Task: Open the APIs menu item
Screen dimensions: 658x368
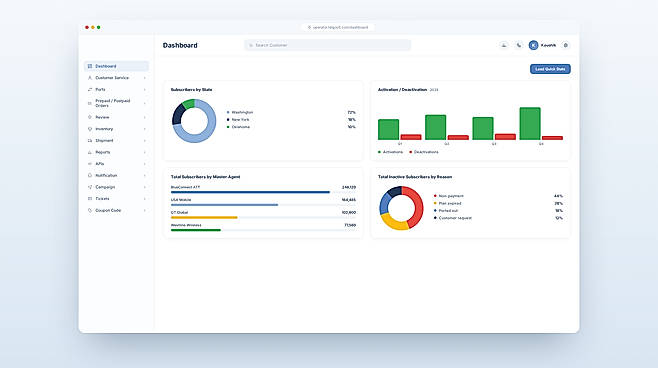Action: 116,164
